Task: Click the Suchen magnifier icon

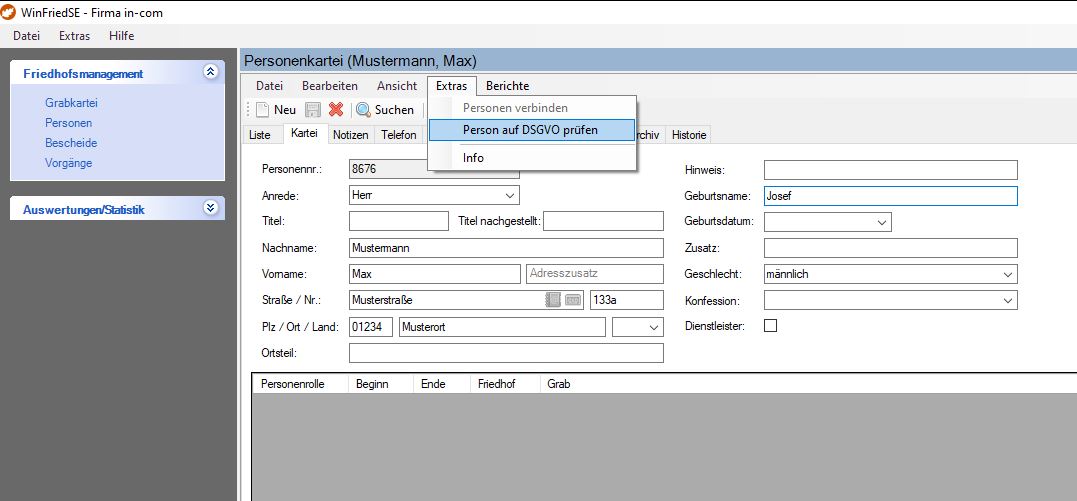Action: pyautogui.click(x=363, y=110)
